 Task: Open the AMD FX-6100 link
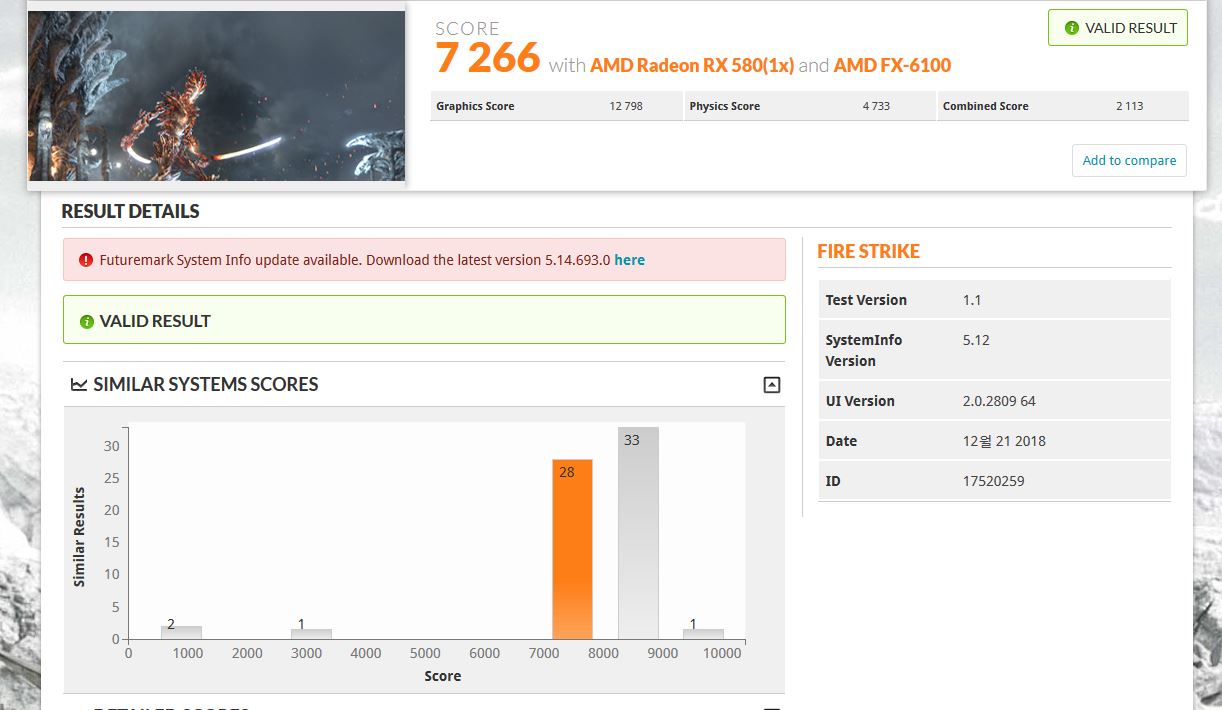coord(892,65)
